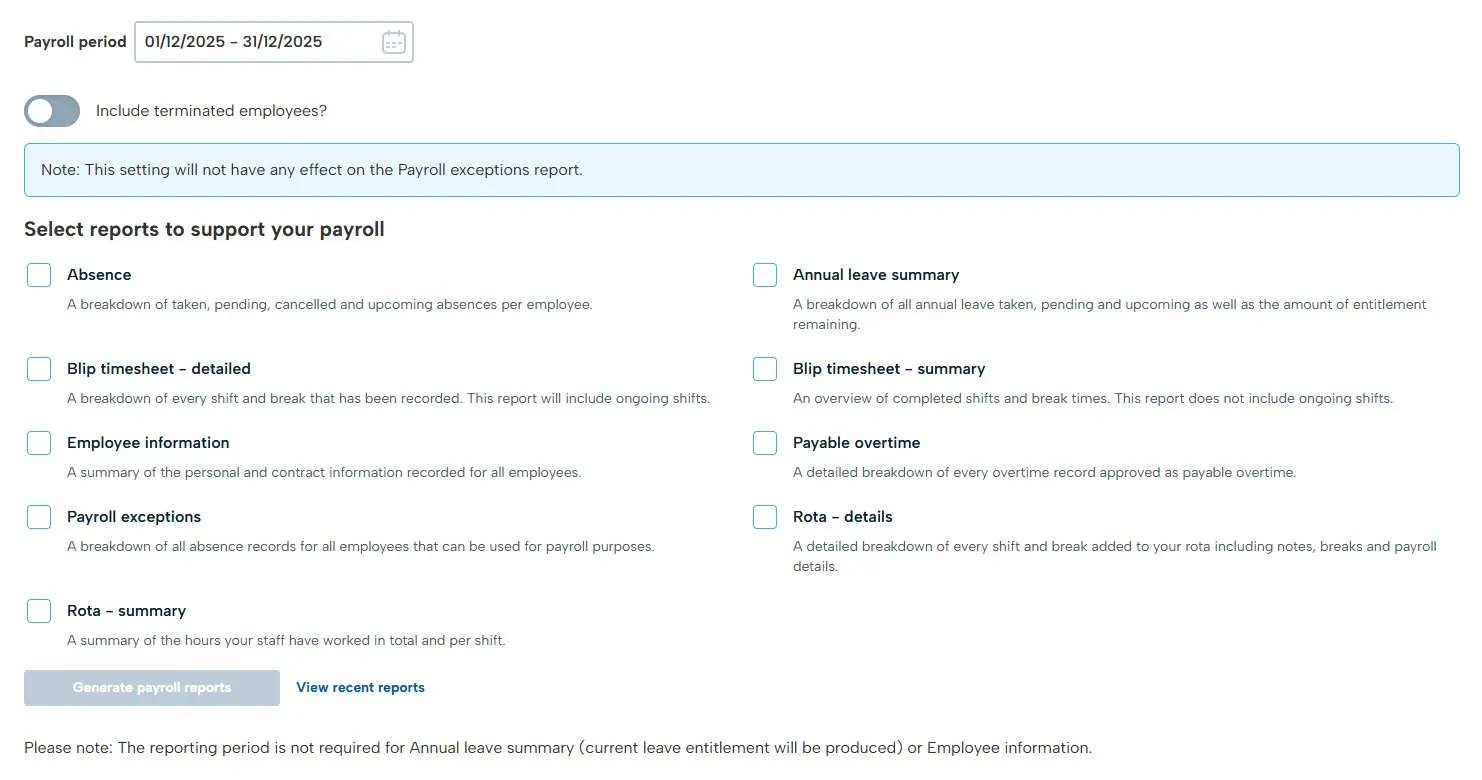Click the Payroll exceptions label text
This screenshot has width=1482, height=780.
(x=134, y=517)
